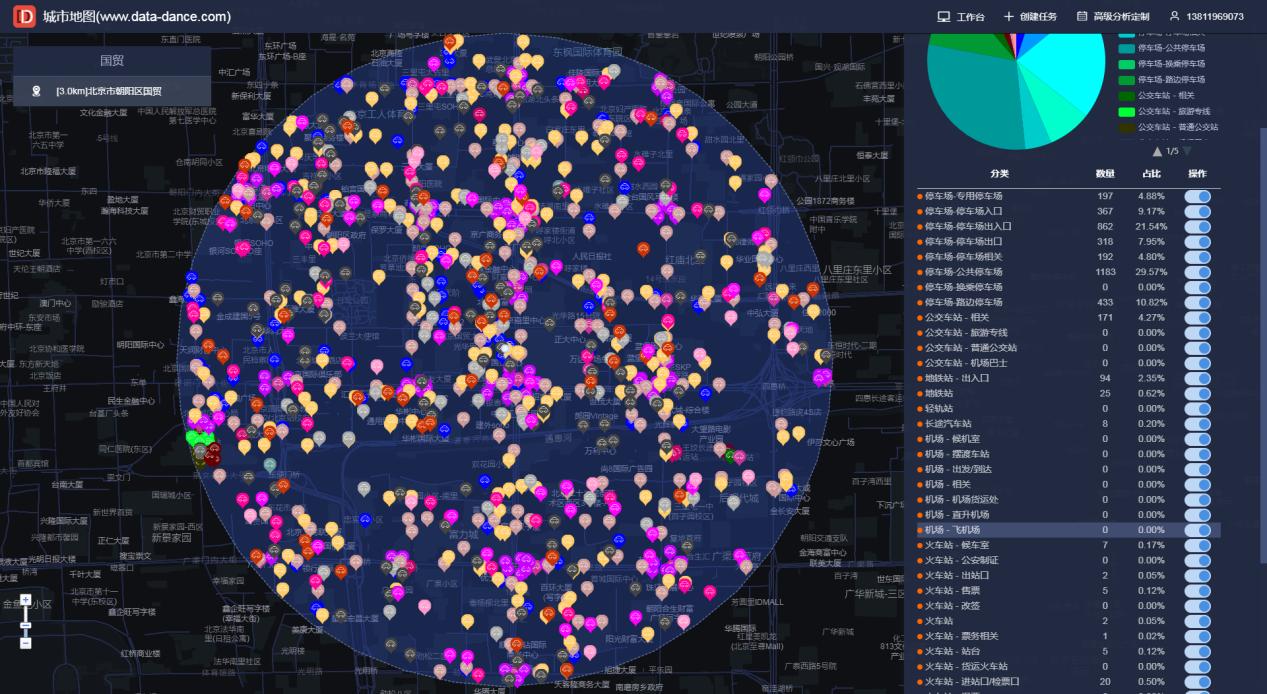1267x694 pixels.
Task: Click row label 轻轨站
Action: tap(939, 408)
